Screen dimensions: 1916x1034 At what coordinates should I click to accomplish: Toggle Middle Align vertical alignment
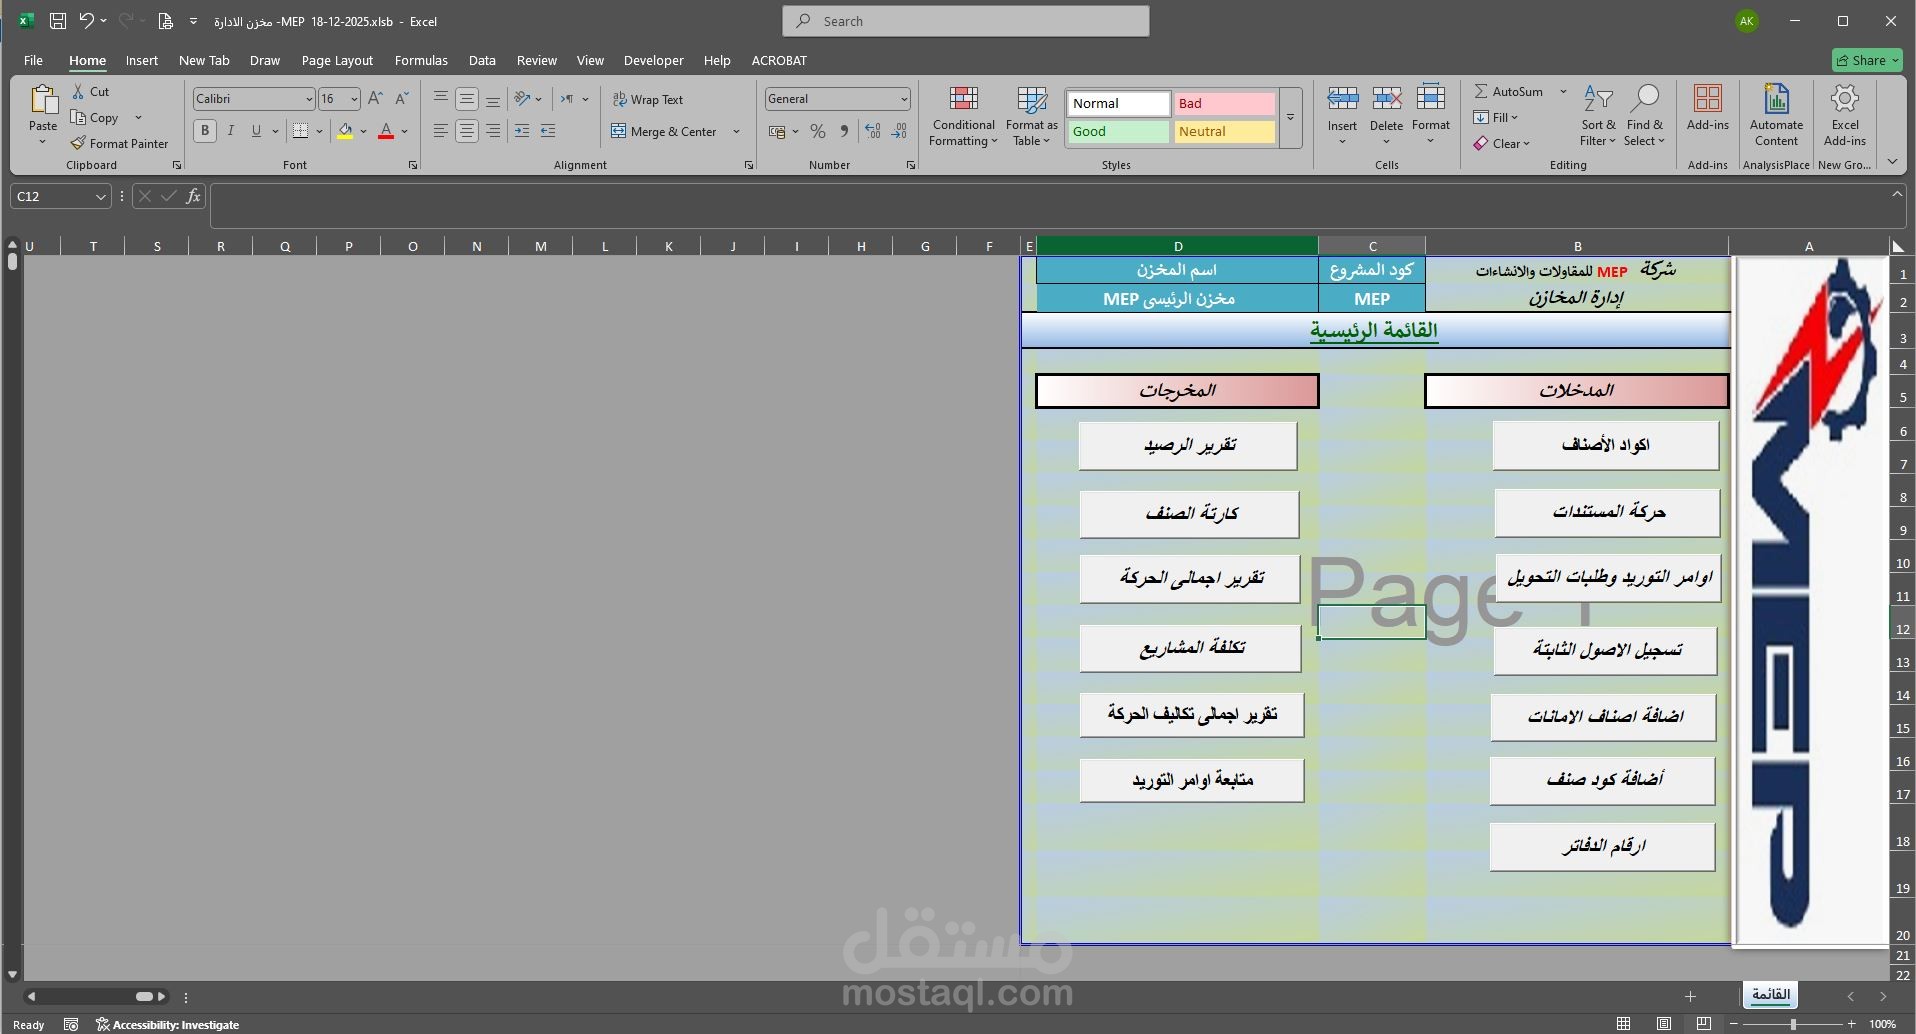tap(467, 99)
